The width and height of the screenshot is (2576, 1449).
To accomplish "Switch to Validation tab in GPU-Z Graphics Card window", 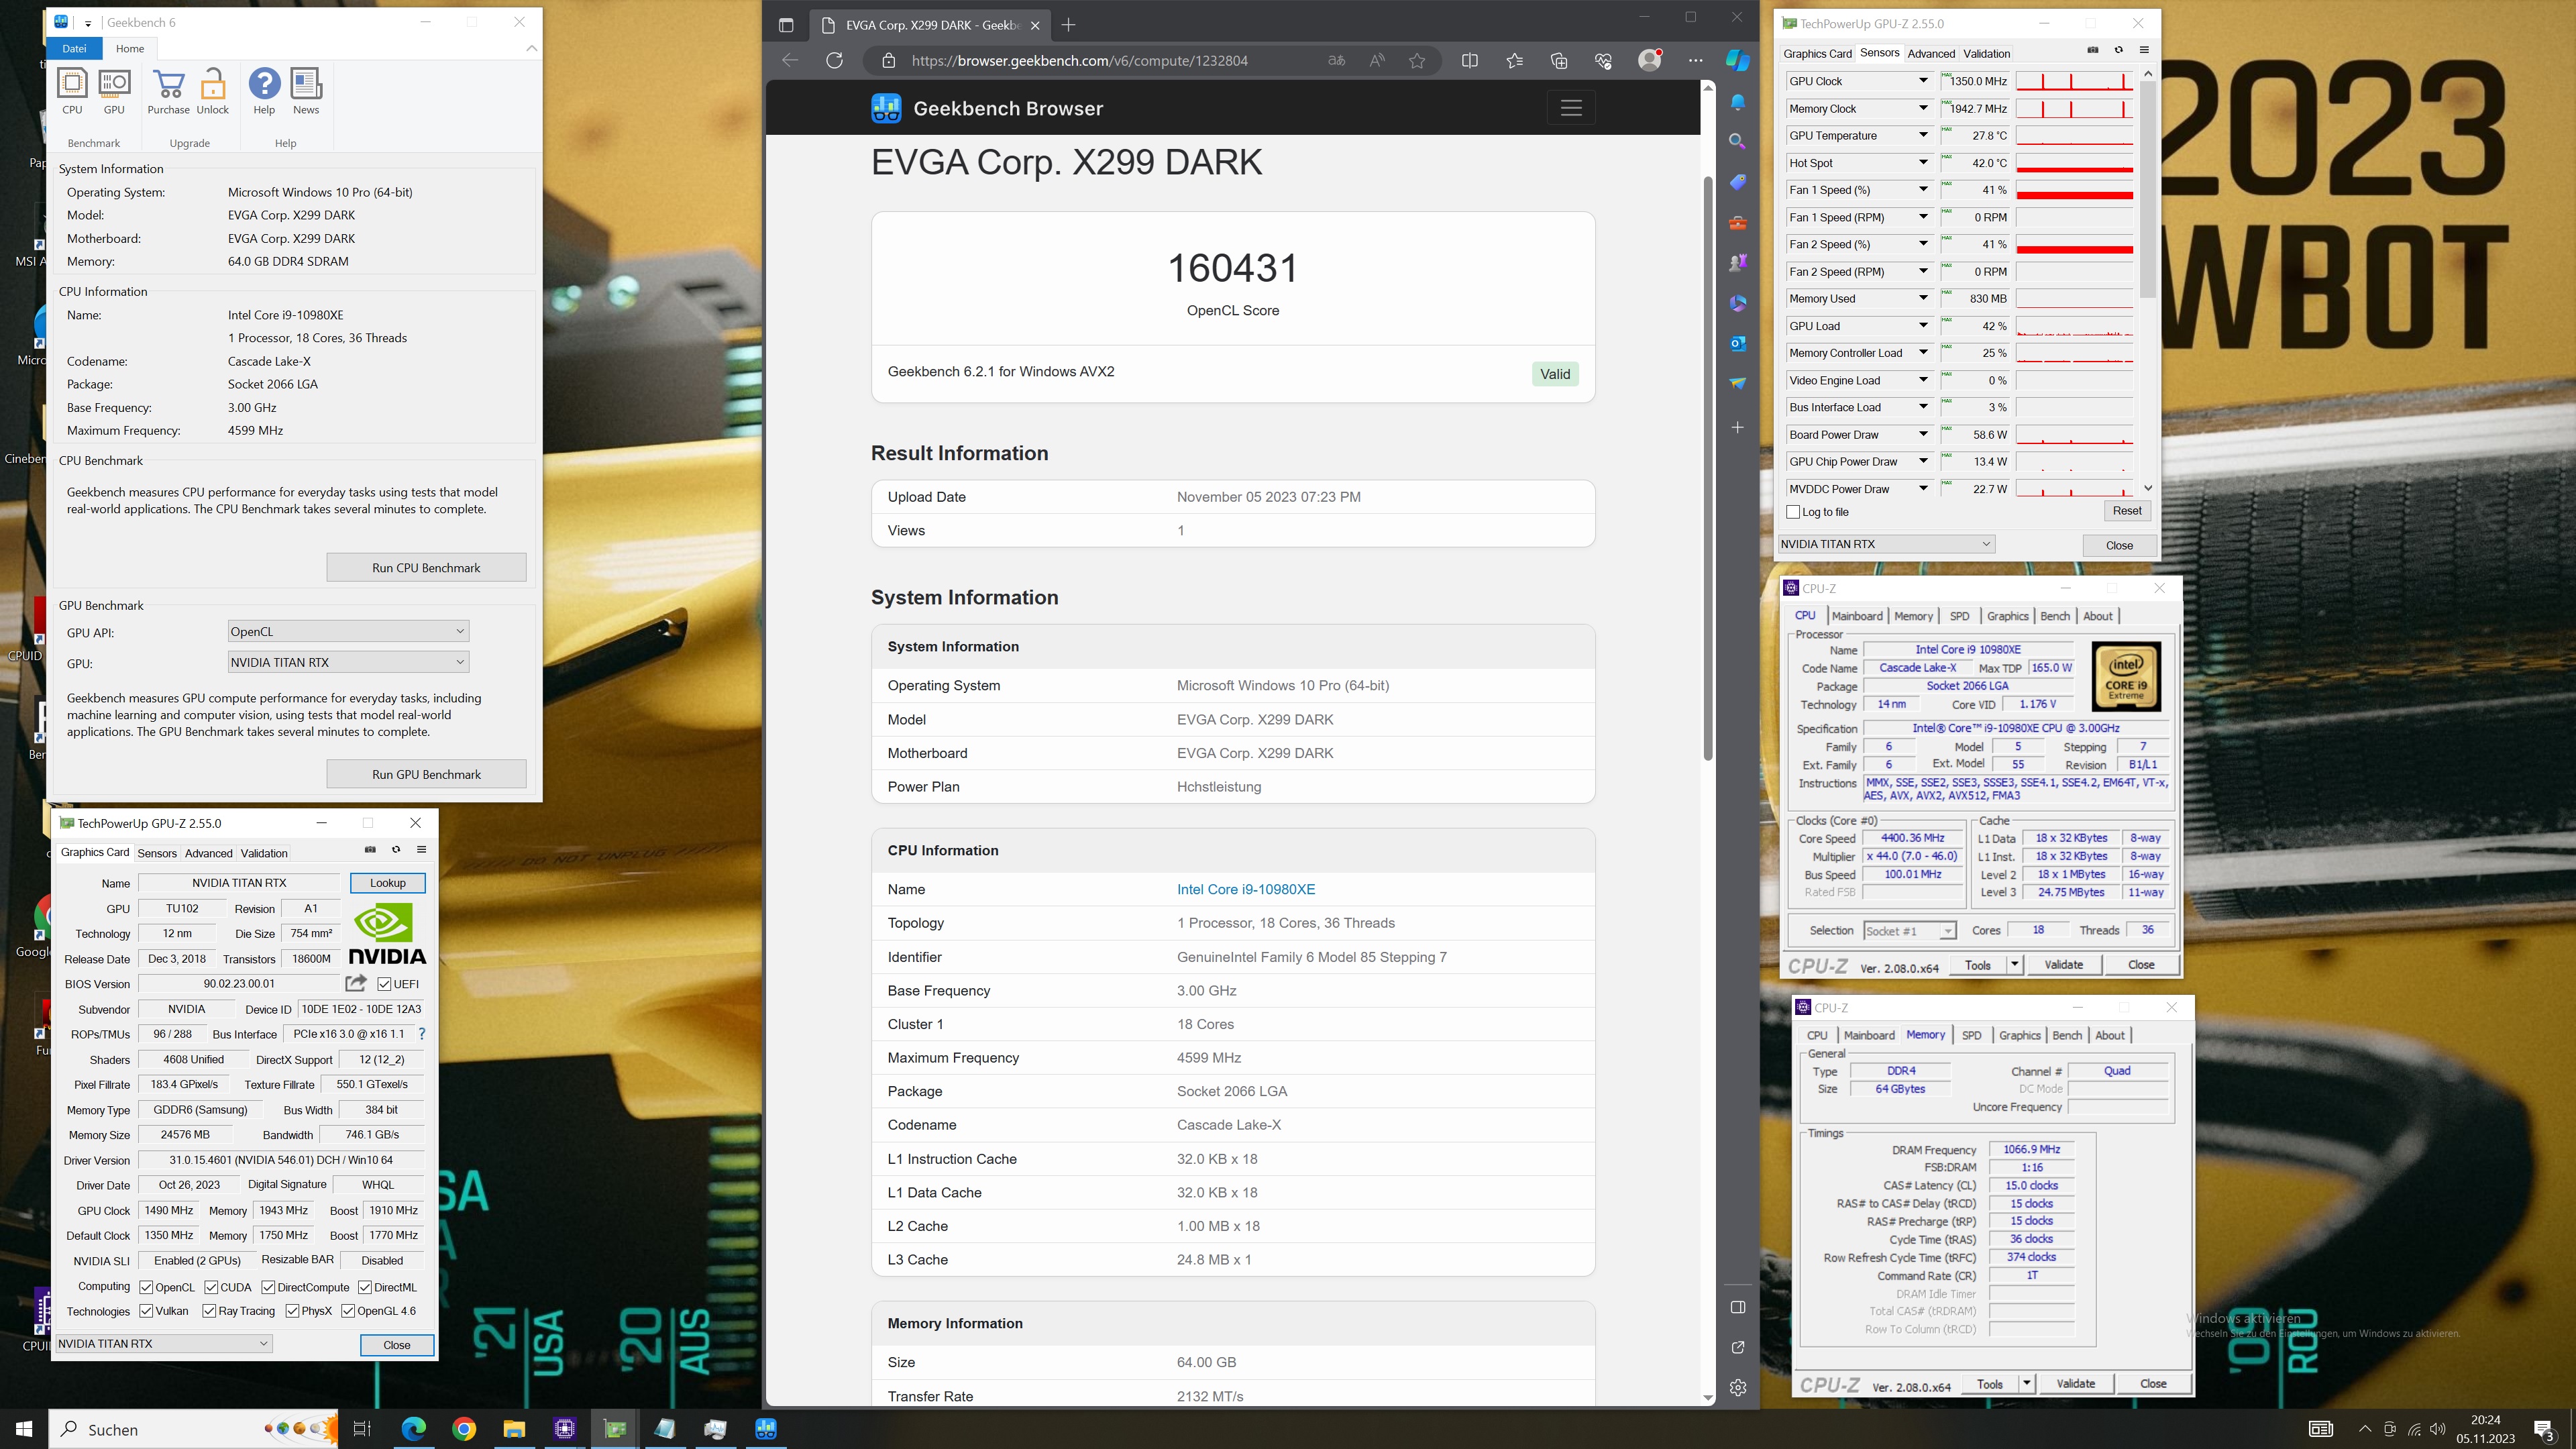I will [264, 853].
